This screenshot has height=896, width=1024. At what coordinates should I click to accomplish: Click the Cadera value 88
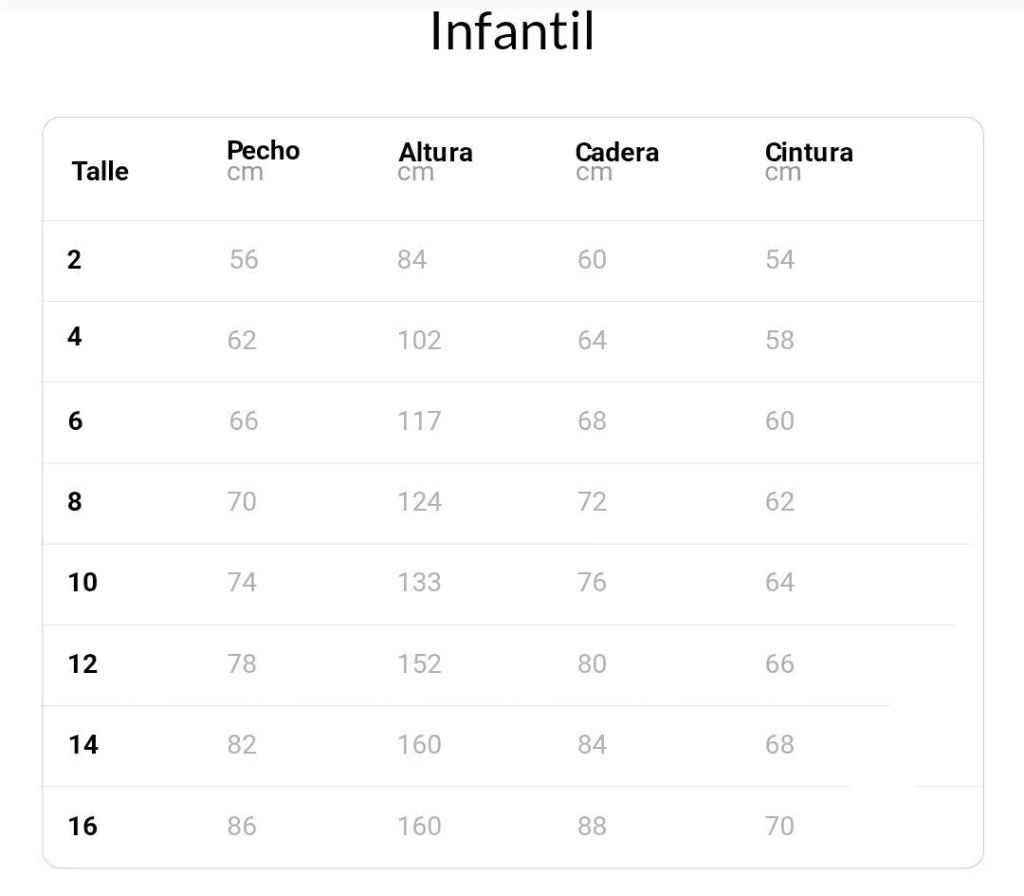pos(592,826)
